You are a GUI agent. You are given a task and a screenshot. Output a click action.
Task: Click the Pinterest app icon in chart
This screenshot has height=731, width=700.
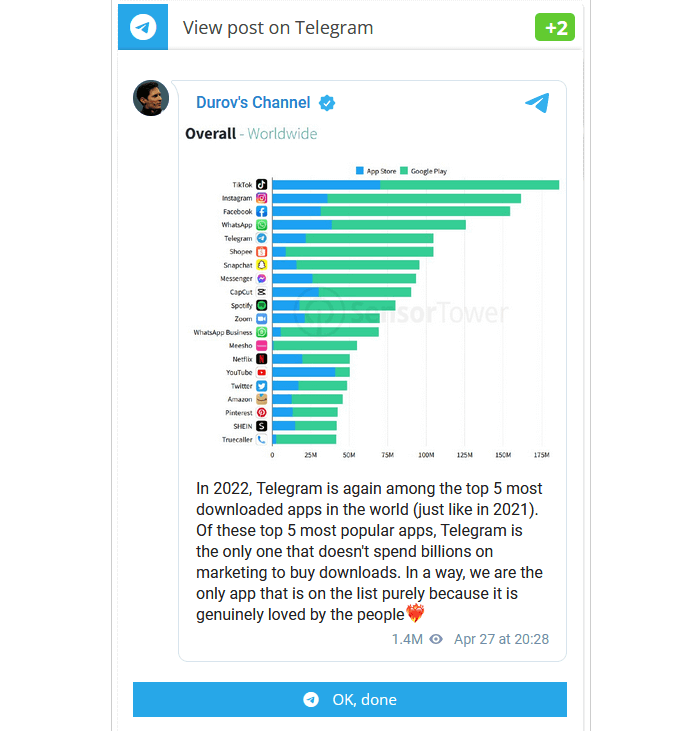[262, 413]
